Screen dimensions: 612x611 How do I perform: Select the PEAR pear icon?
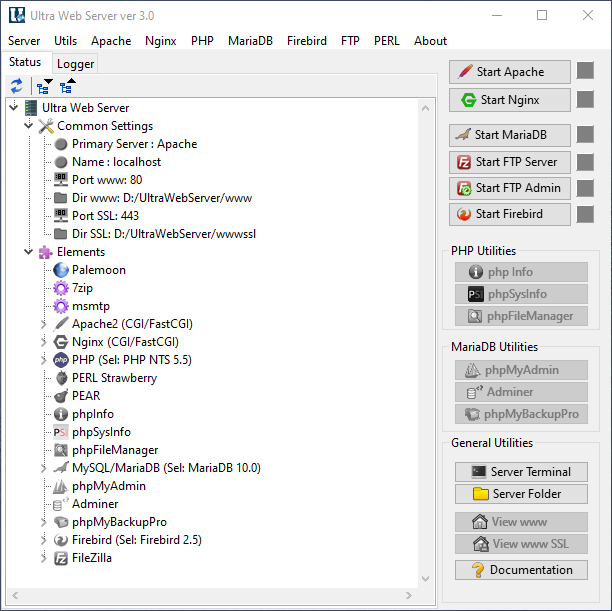tap(61, 396)
